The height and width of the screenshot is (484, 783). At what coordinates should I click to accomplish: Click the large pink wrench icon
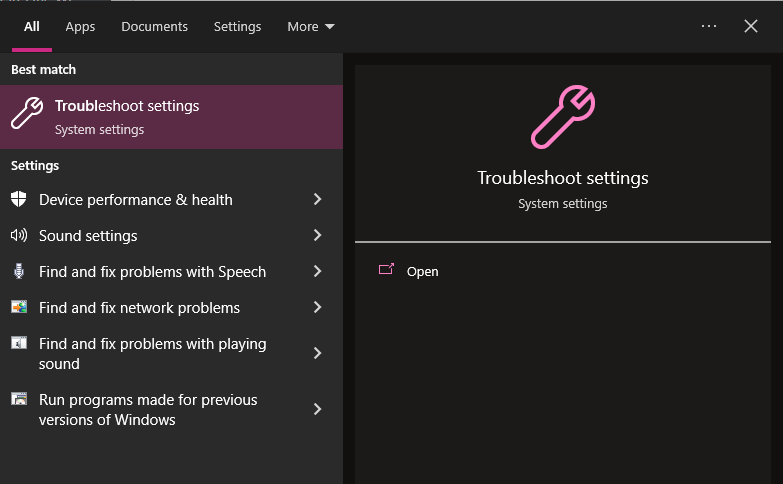(563, 118)
